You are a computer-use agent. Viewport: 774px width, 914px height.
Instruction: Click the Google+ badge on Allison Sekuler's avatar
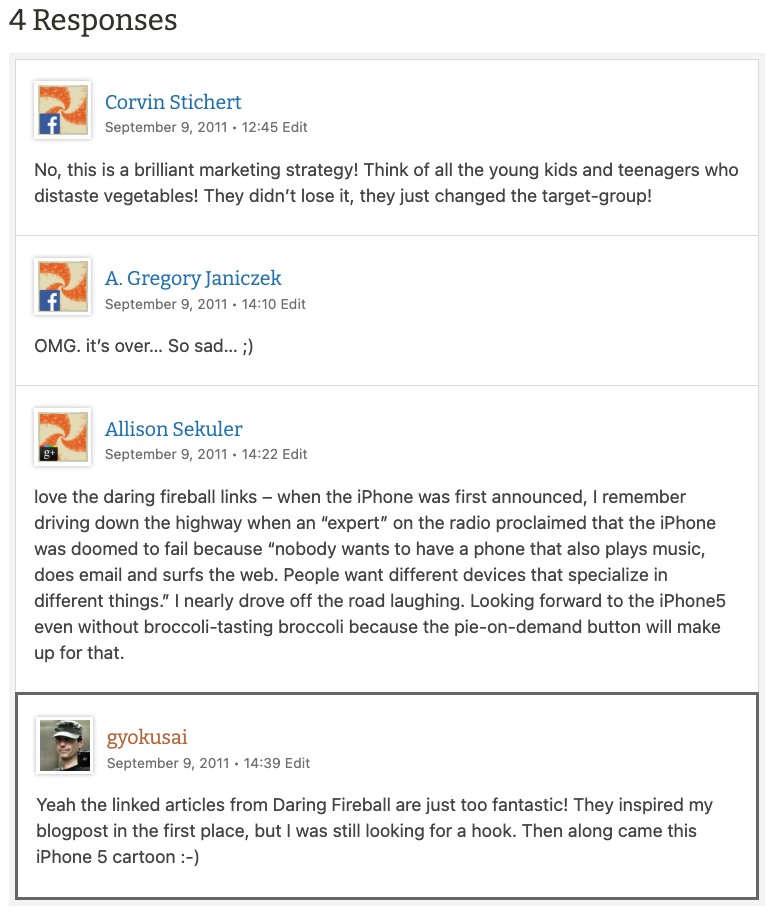coord(47,453)
